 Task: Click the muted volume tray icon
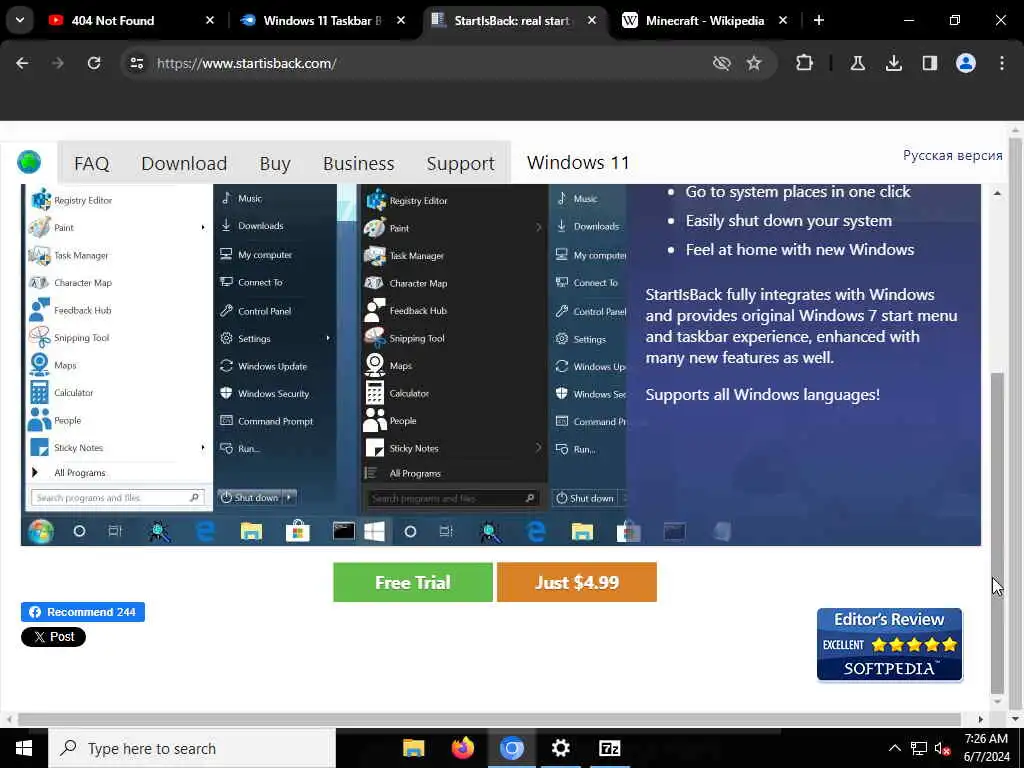(x=942, y=748)
